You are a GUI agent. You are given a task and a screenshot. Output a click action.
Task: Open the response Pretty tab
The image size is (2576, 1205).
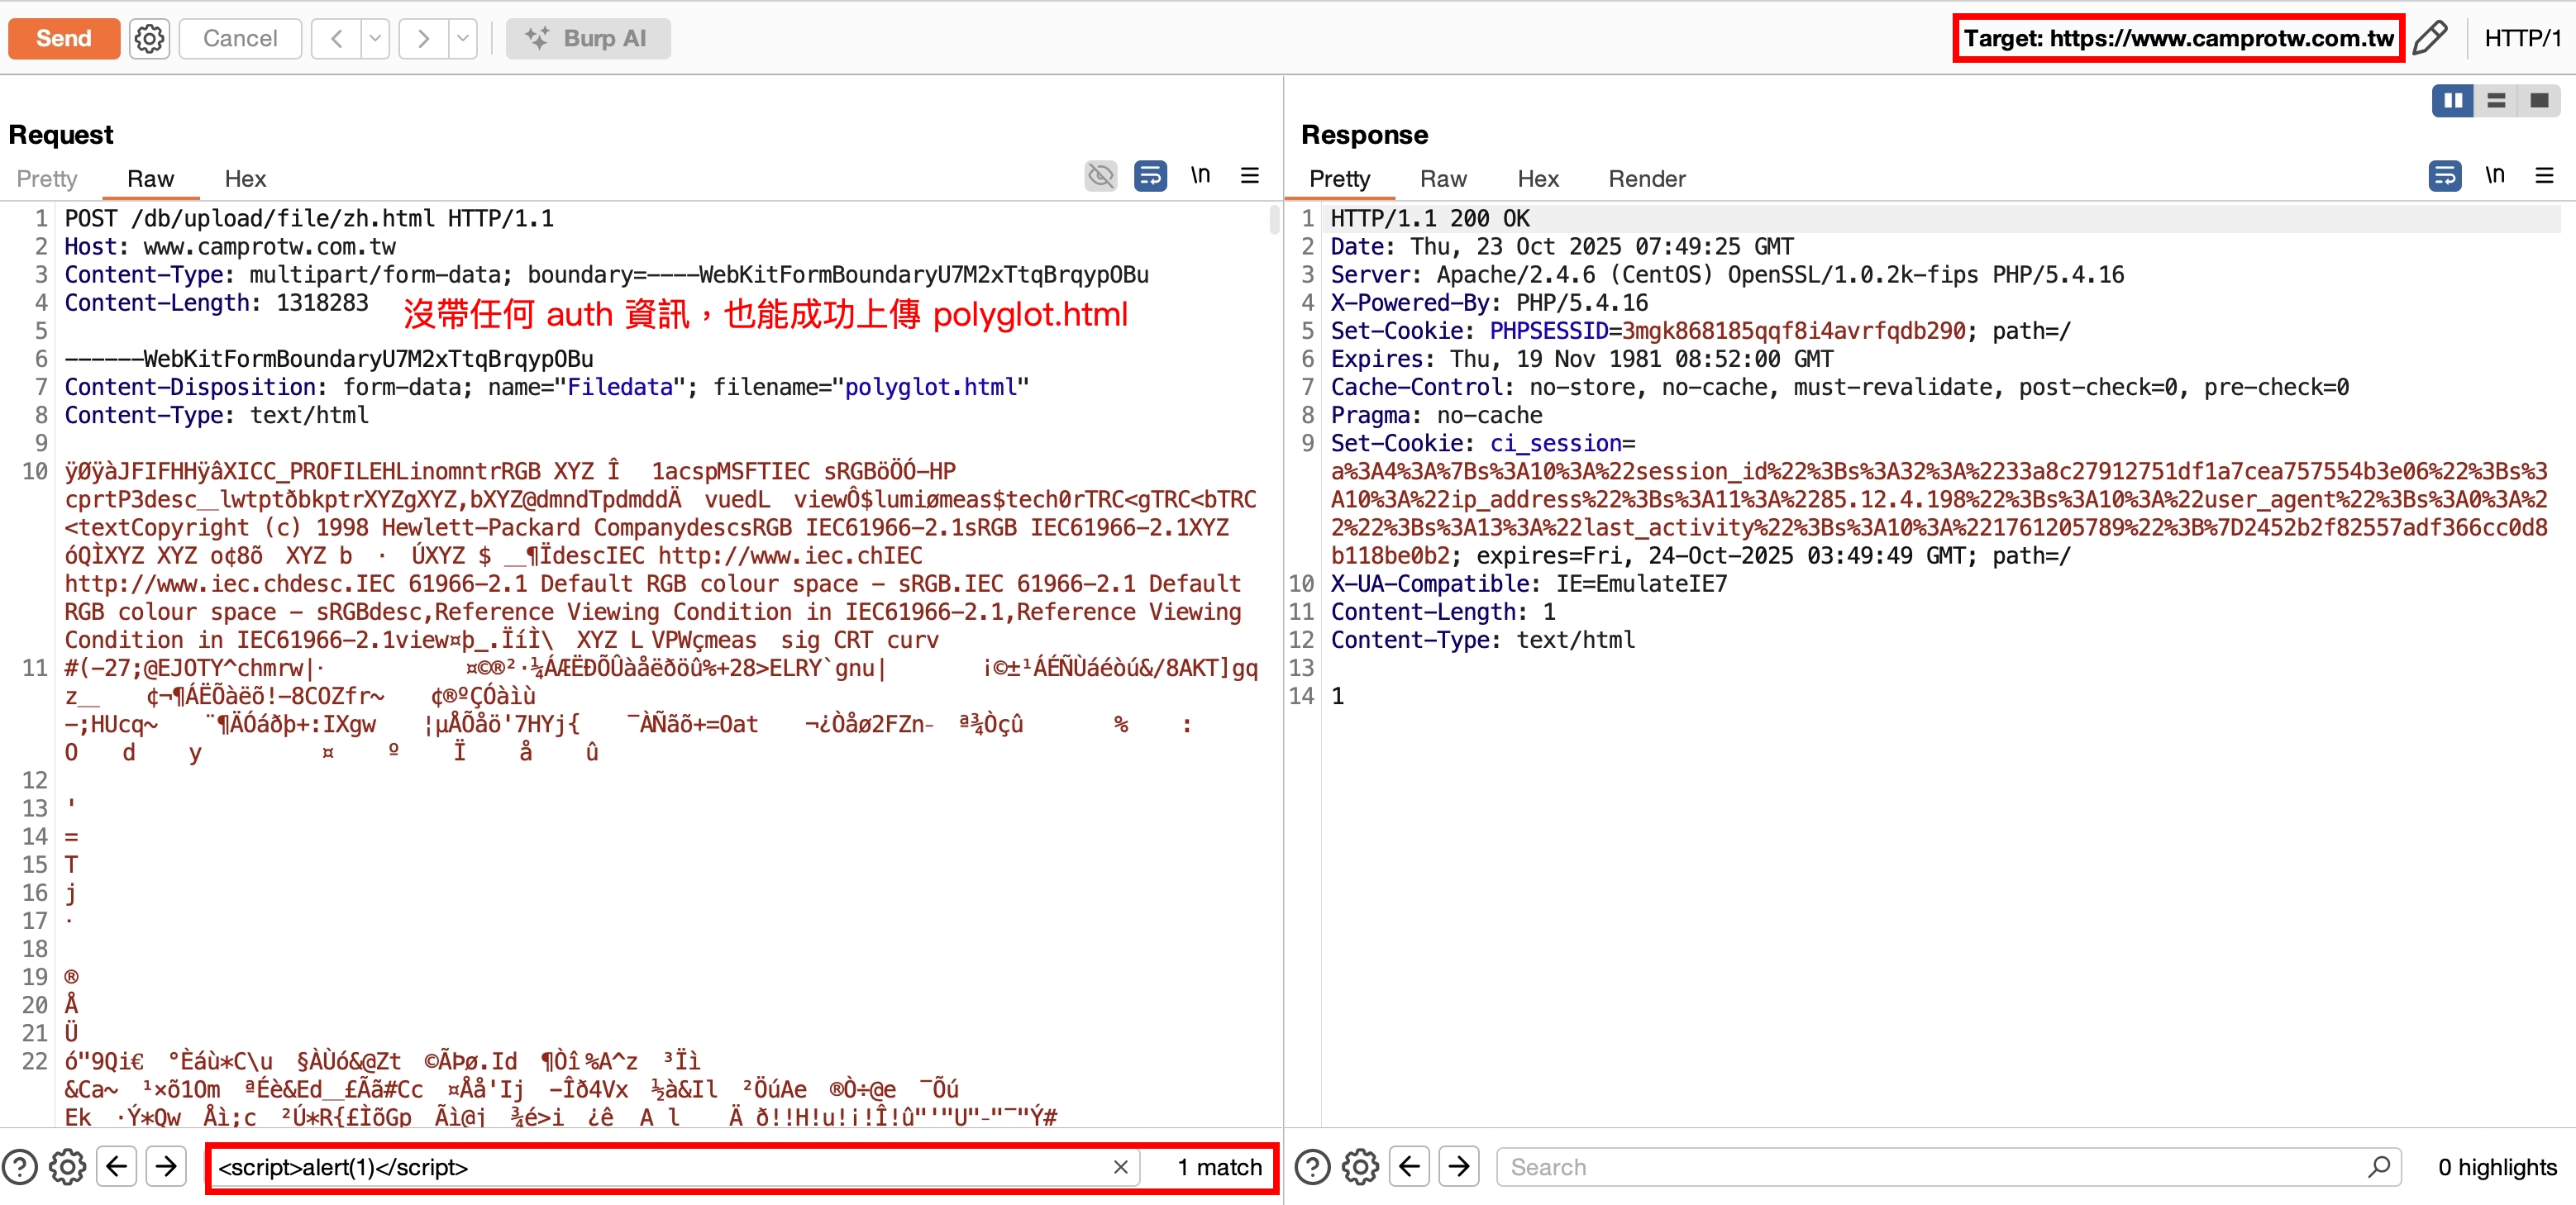pyautogui.click(x=1340, y=178)
